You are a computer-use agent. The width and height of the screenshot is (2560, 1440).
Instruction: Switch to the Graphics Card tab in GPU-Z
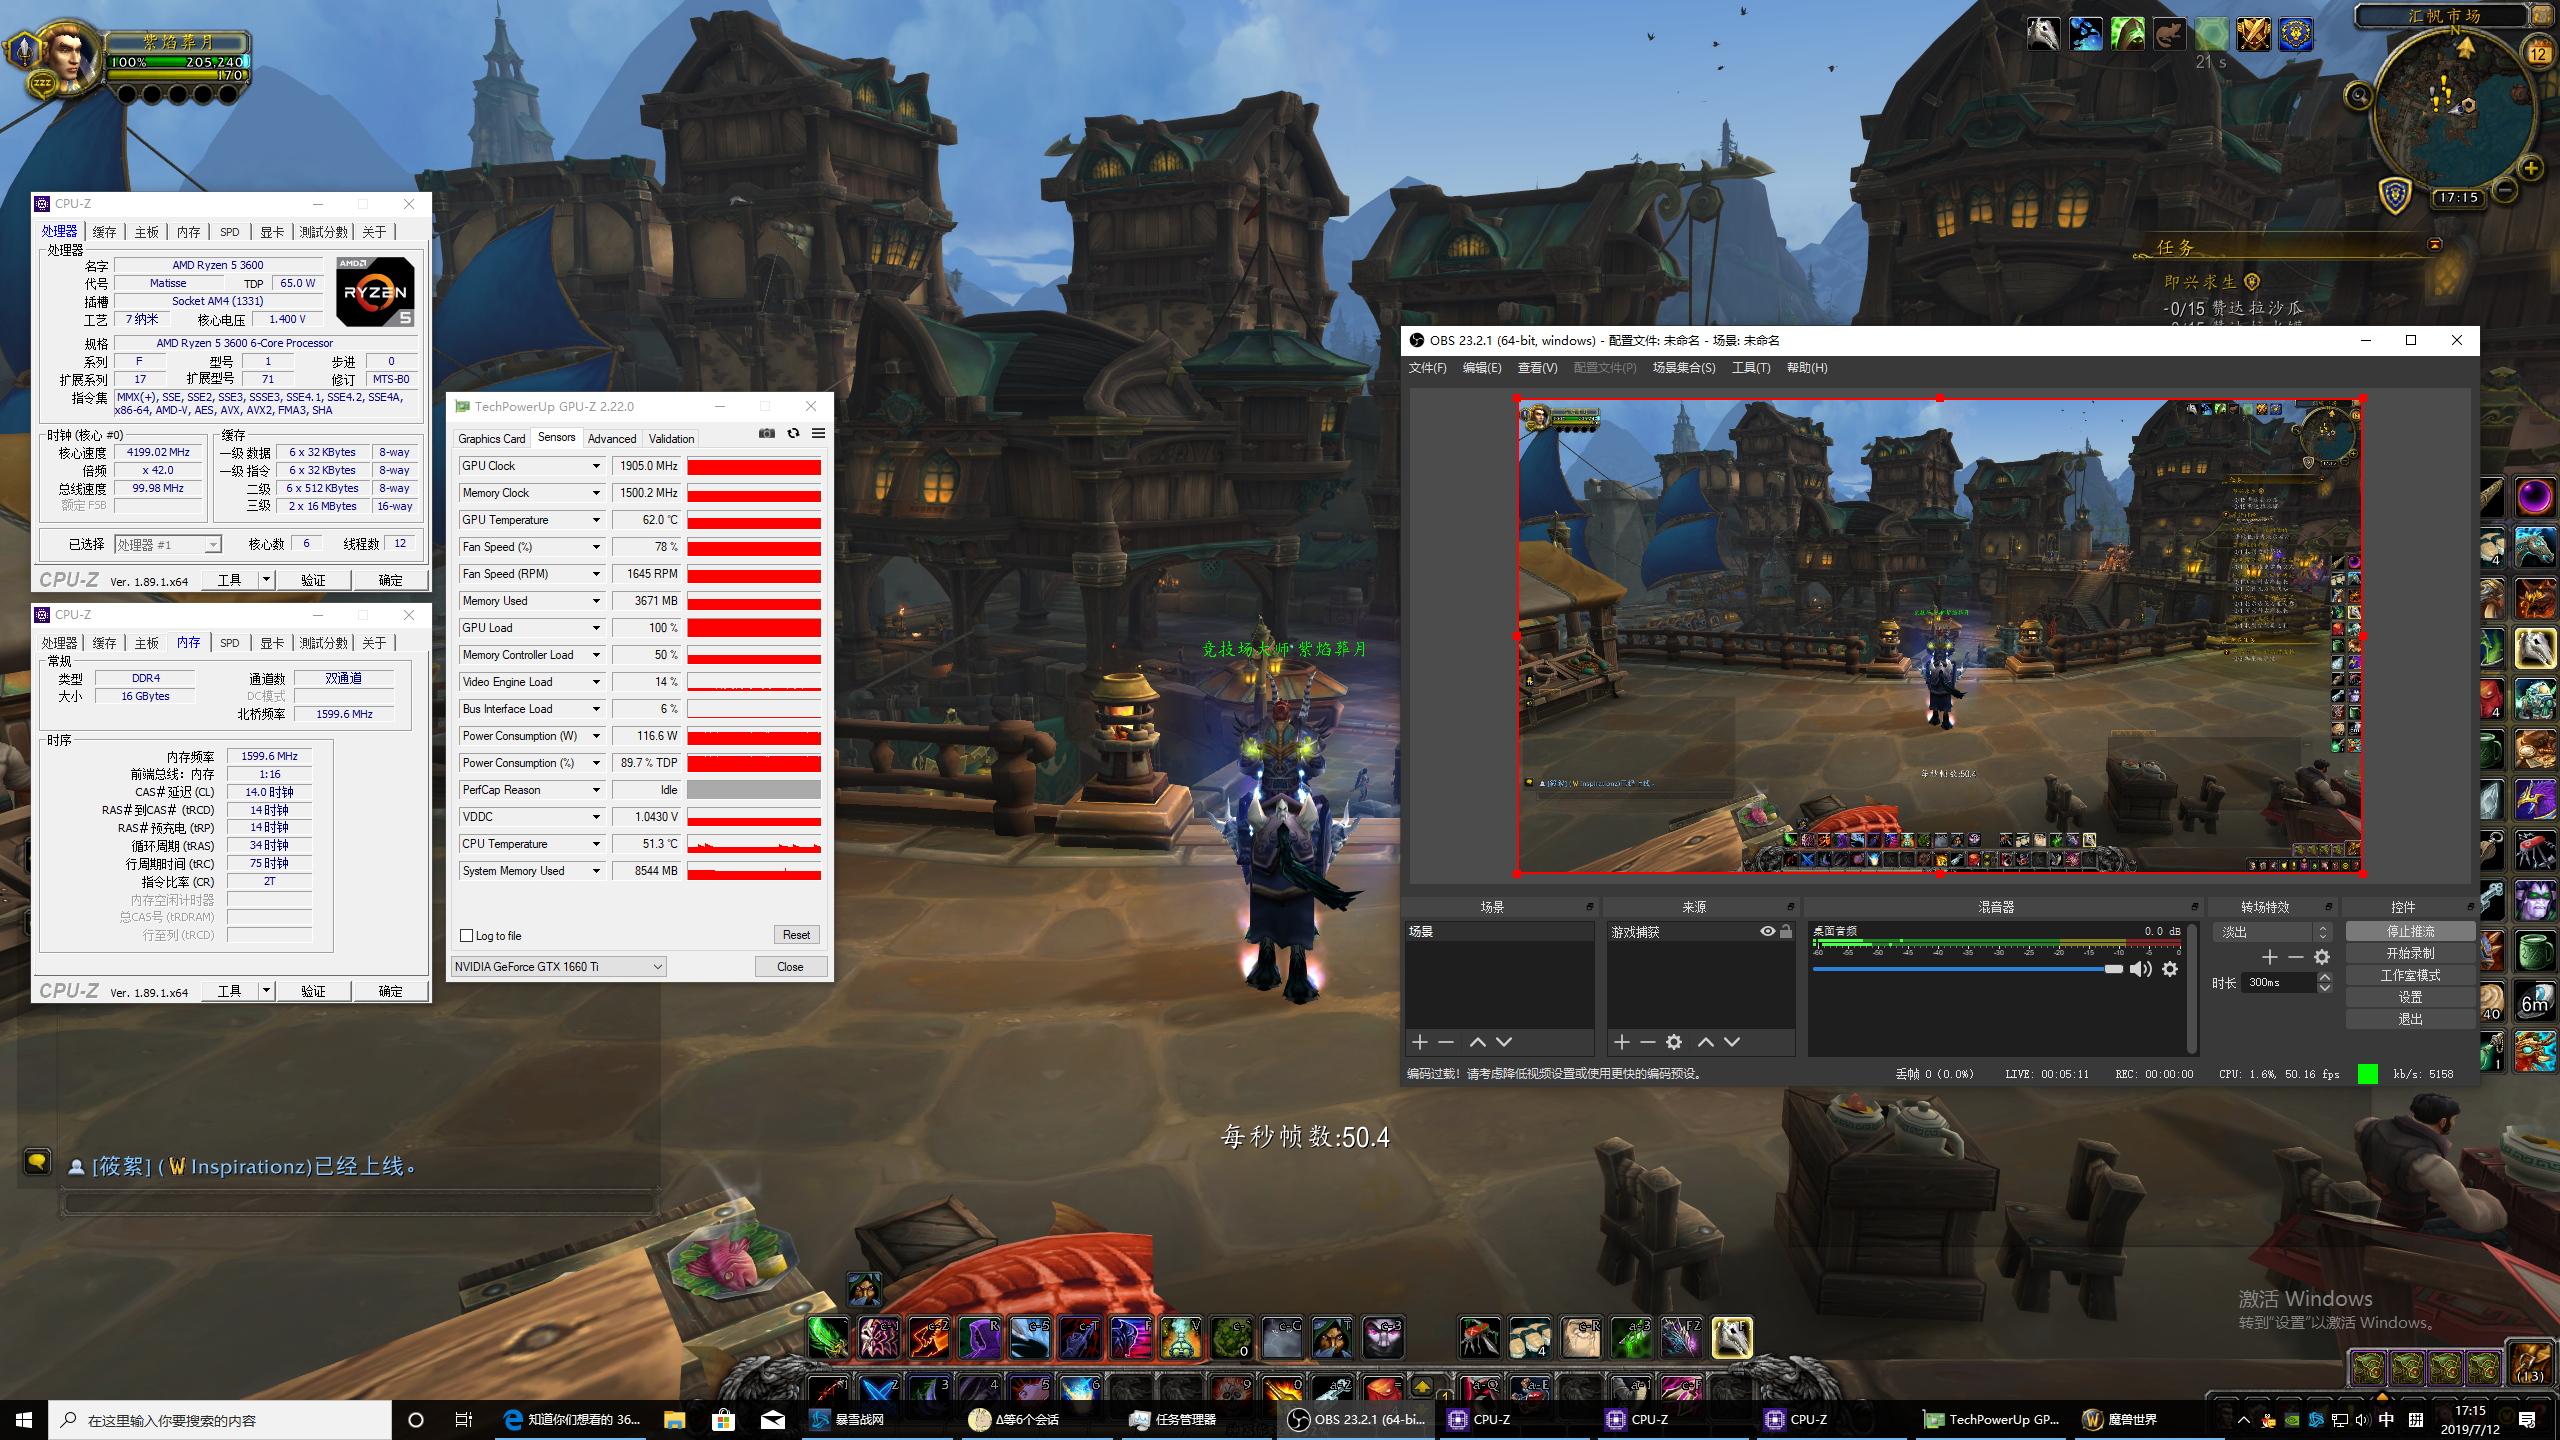point(491,438)
